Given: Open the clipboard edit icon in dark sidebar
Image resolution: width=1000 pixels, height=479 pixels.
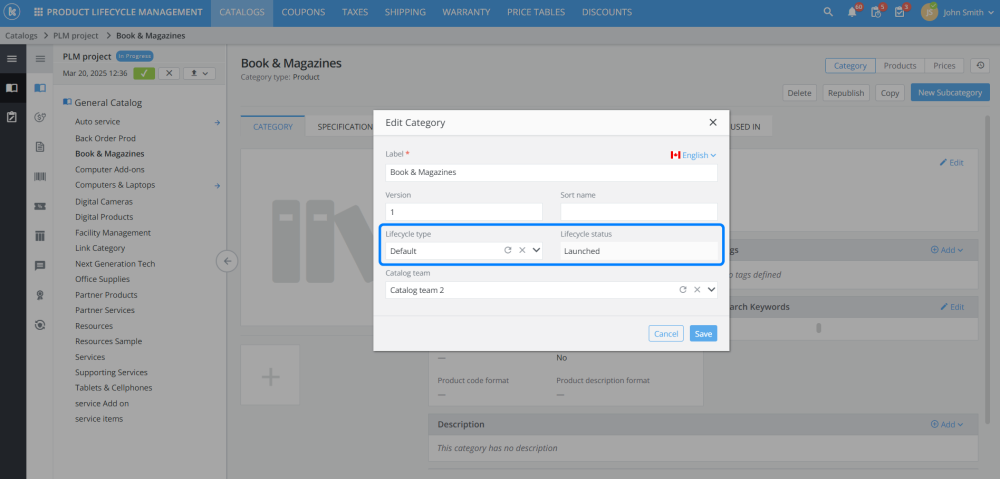Looking at the screenshot, I should [x=11, y=117].
